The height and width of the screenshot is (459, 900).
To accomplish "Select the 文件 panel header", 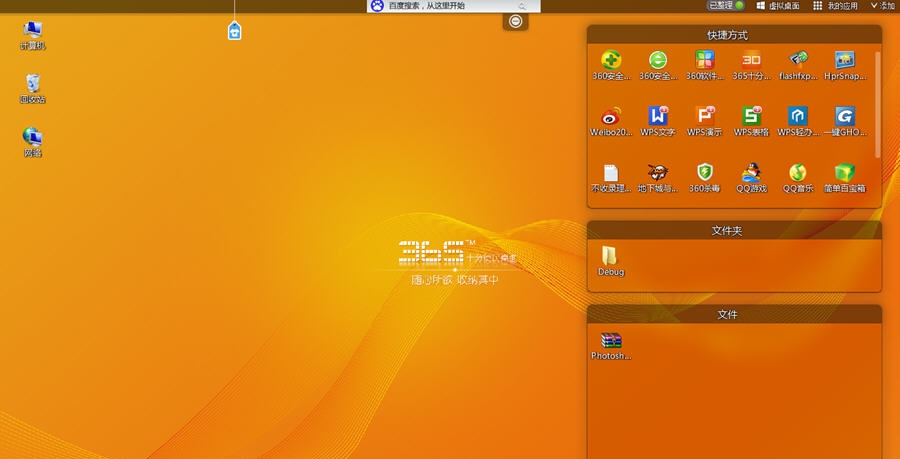I will click(734, 314).
